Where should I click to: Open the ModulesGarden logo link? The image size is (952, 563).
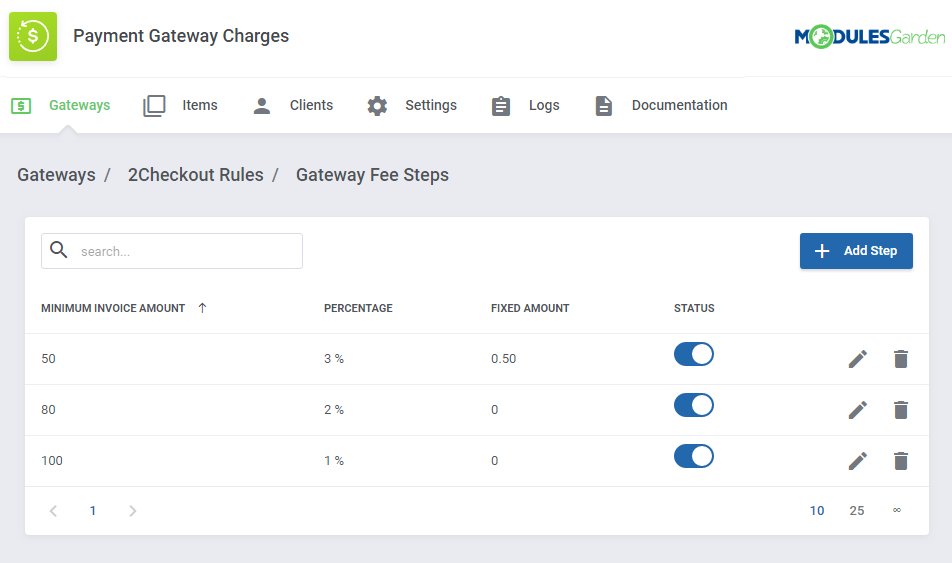[x=869, y=37]
